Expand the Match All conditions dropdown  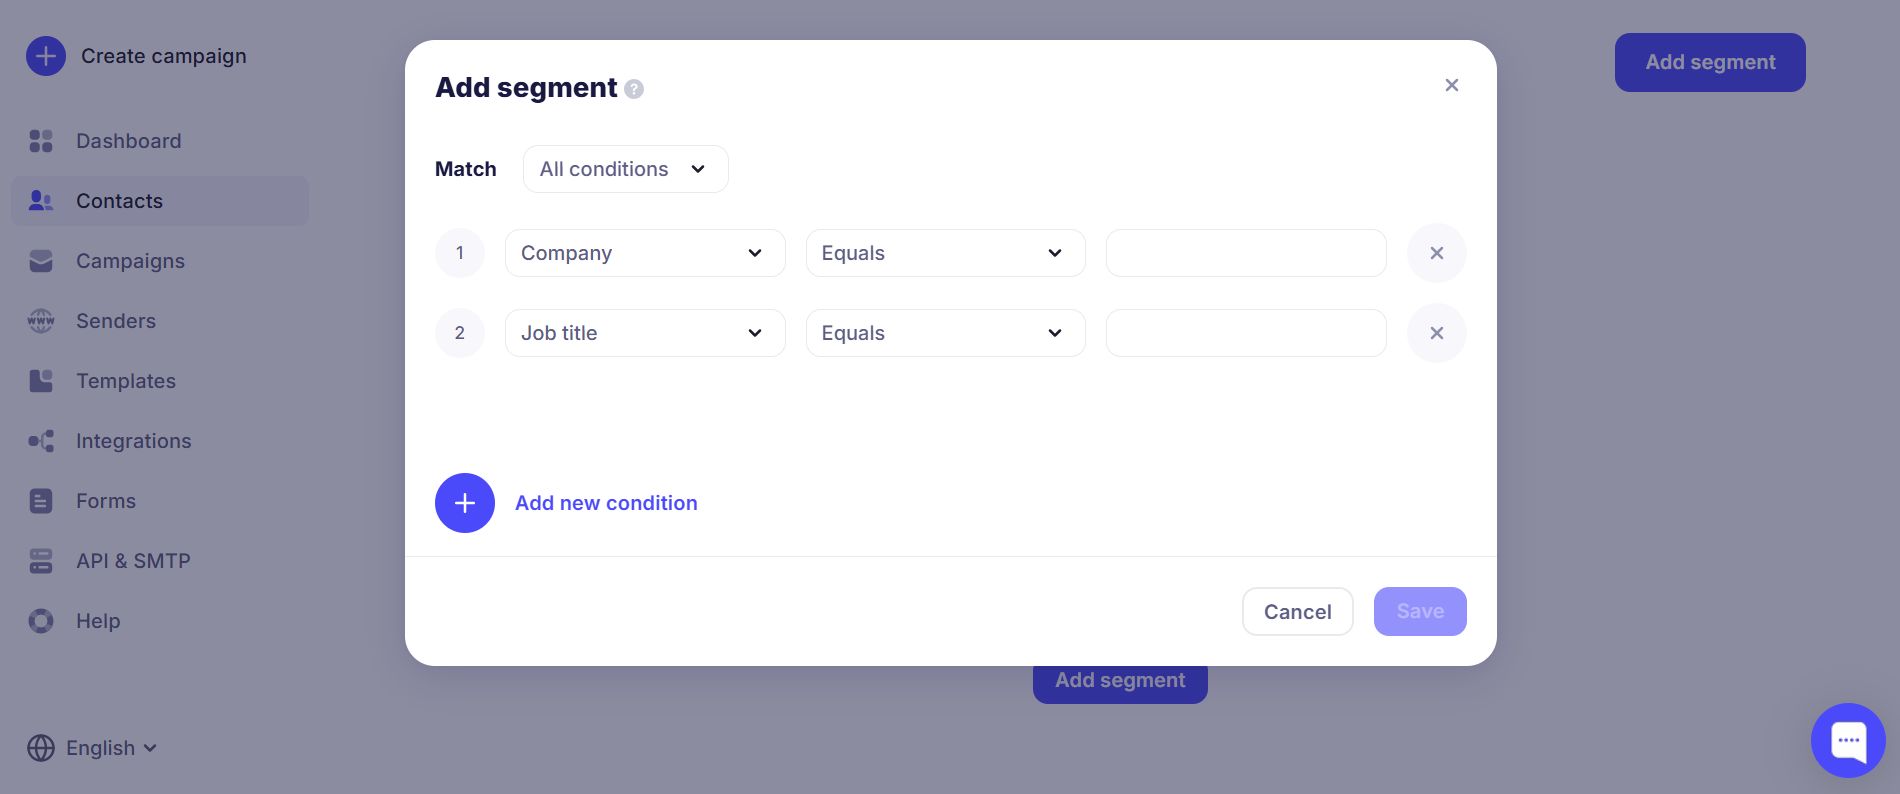[x=625, y=169]
